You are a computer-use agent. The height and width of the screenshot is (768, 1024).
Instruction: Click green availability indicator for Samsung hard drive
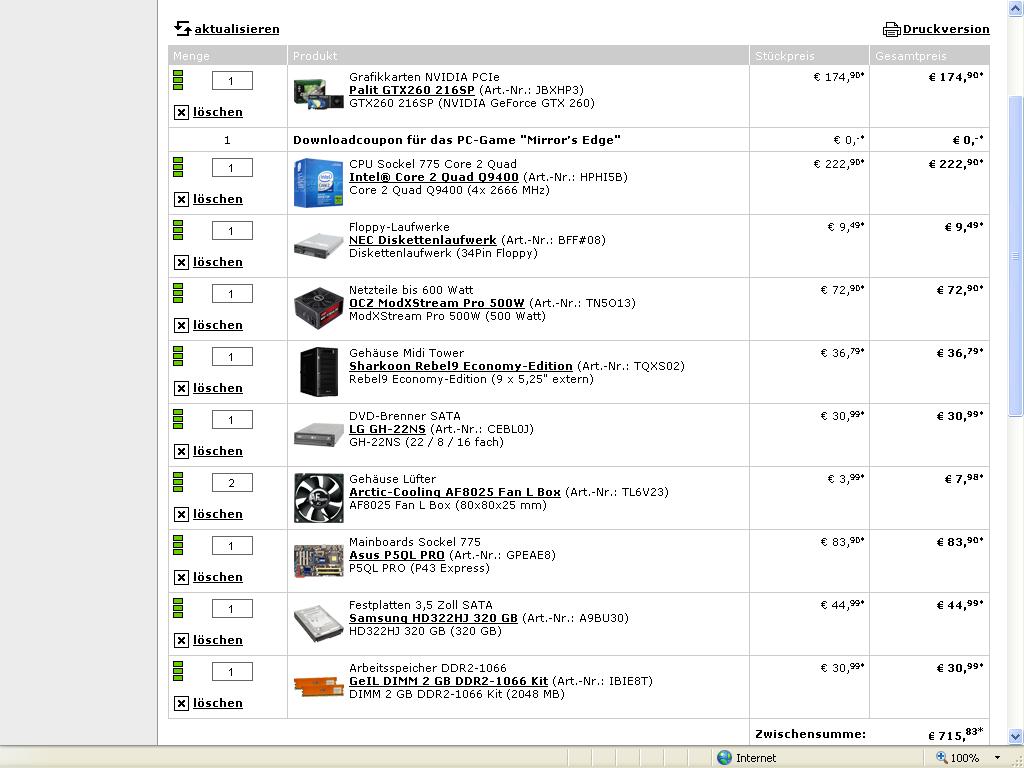coord(178,608)
